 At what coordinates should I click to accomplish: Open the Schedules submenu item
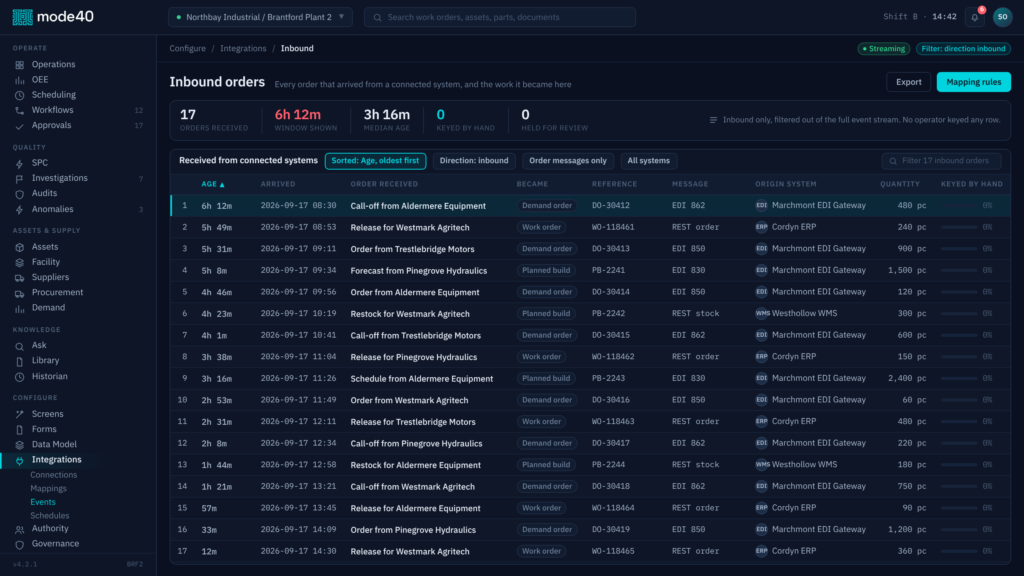pyautogui.click(x=50, y=516)
